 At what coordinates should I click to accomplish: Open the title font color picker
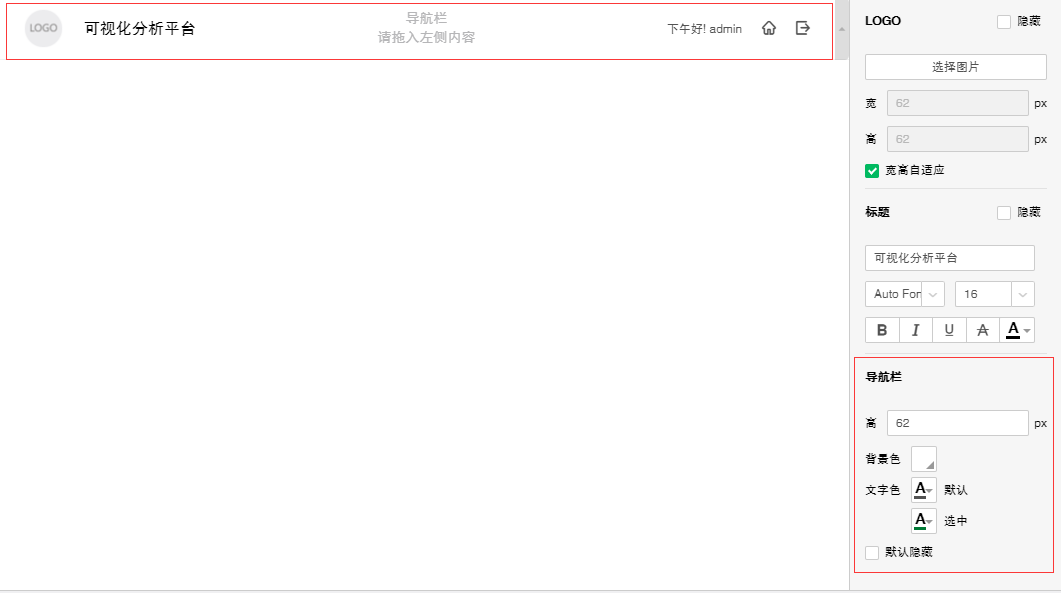(x=1017, y=330)
